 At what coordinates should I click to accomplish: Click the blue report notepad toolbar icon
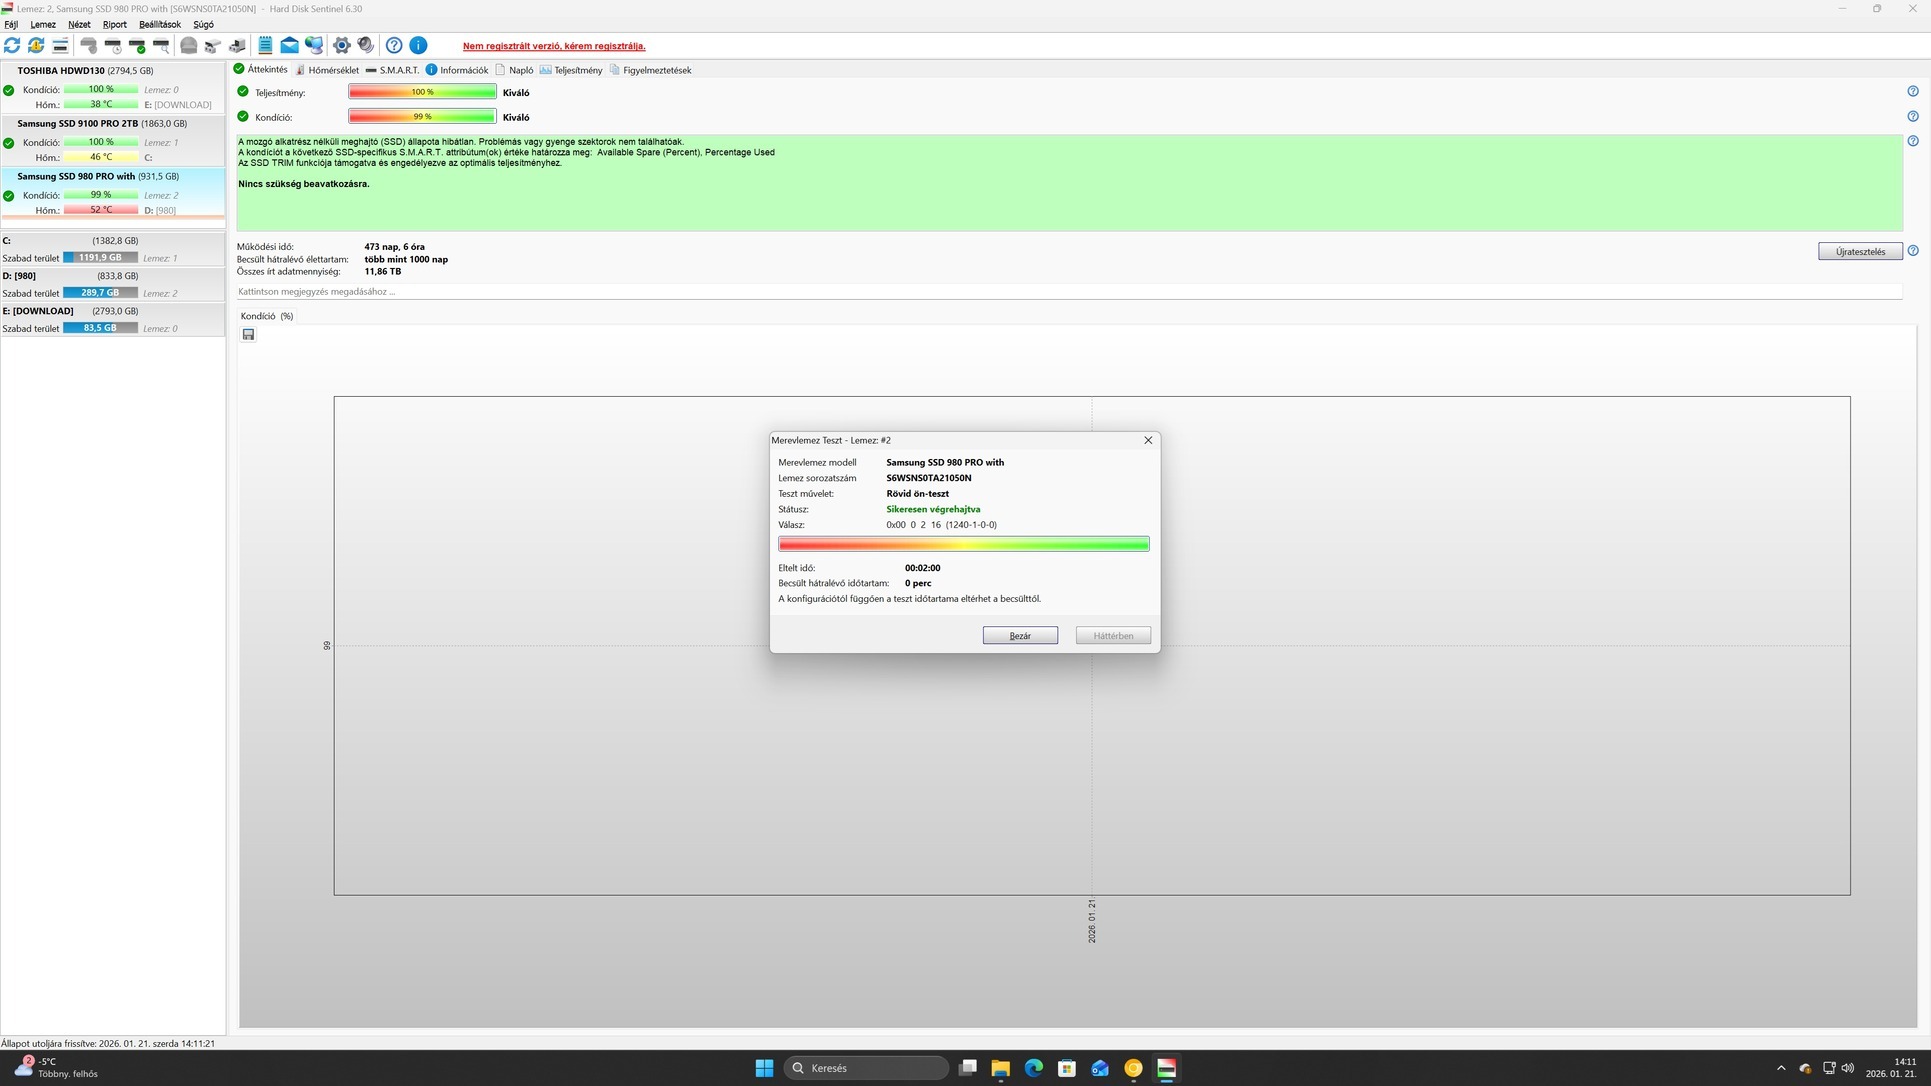265,45
